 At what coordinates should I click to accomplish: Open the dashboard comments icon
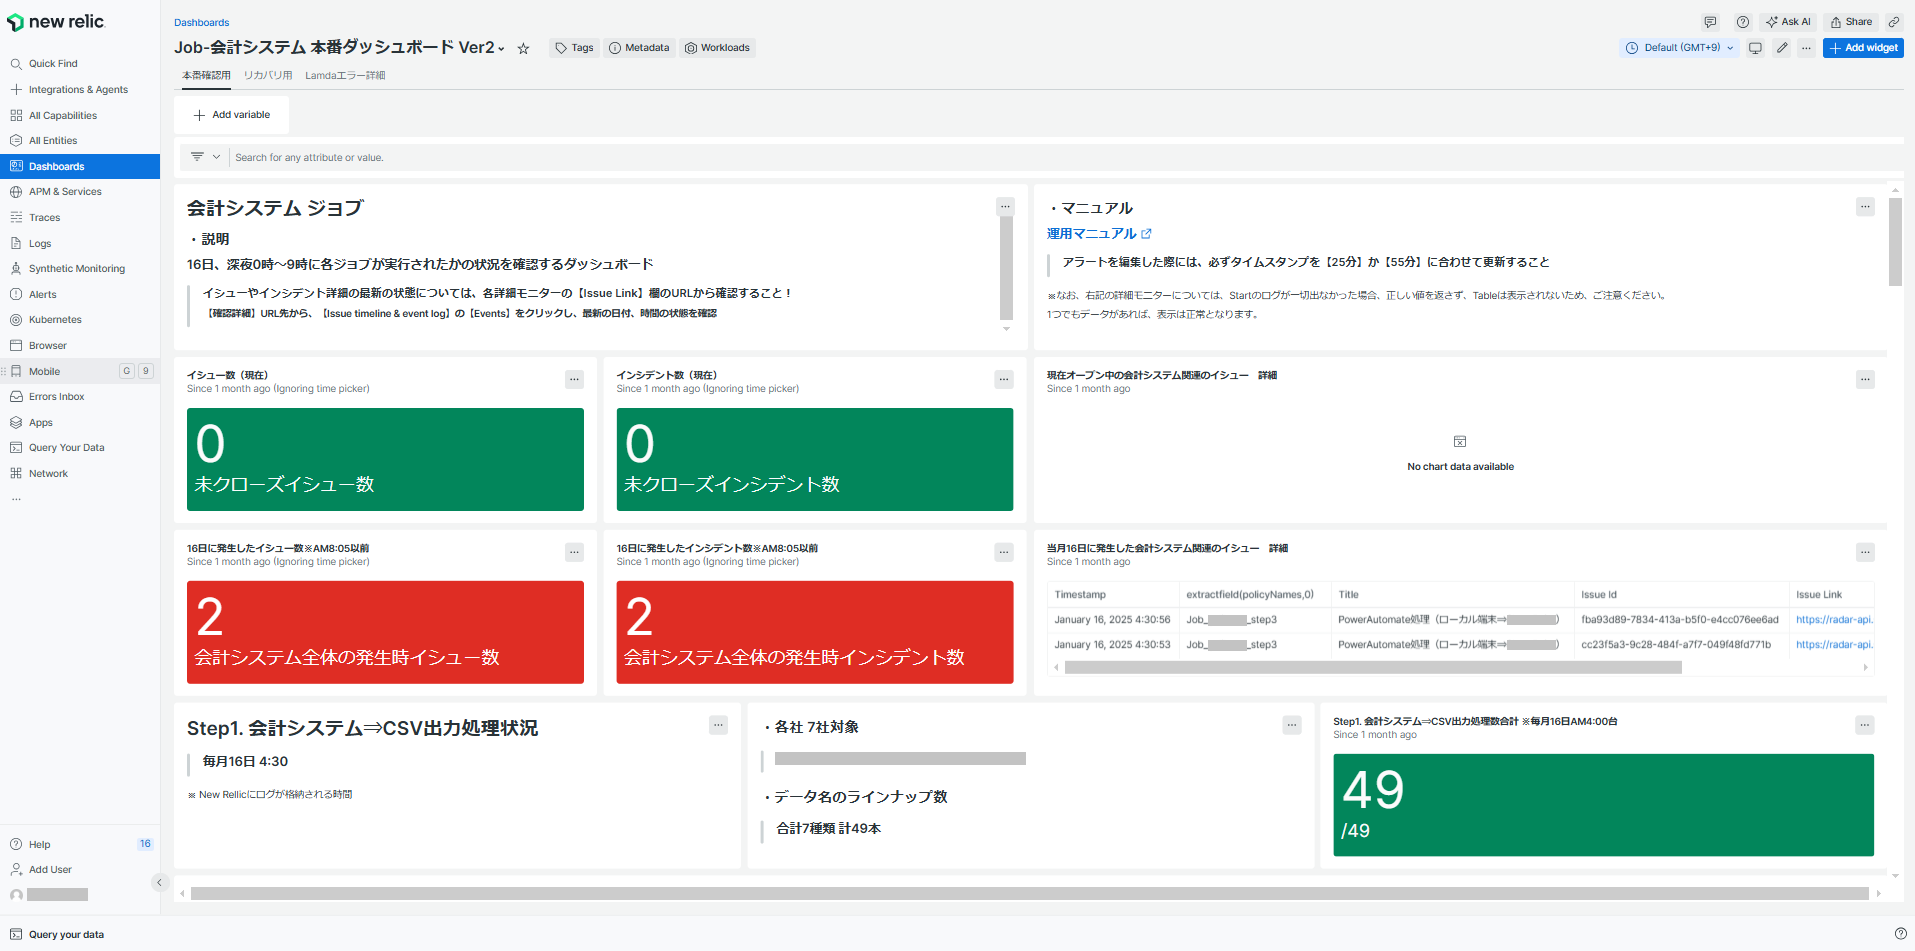1710,21
